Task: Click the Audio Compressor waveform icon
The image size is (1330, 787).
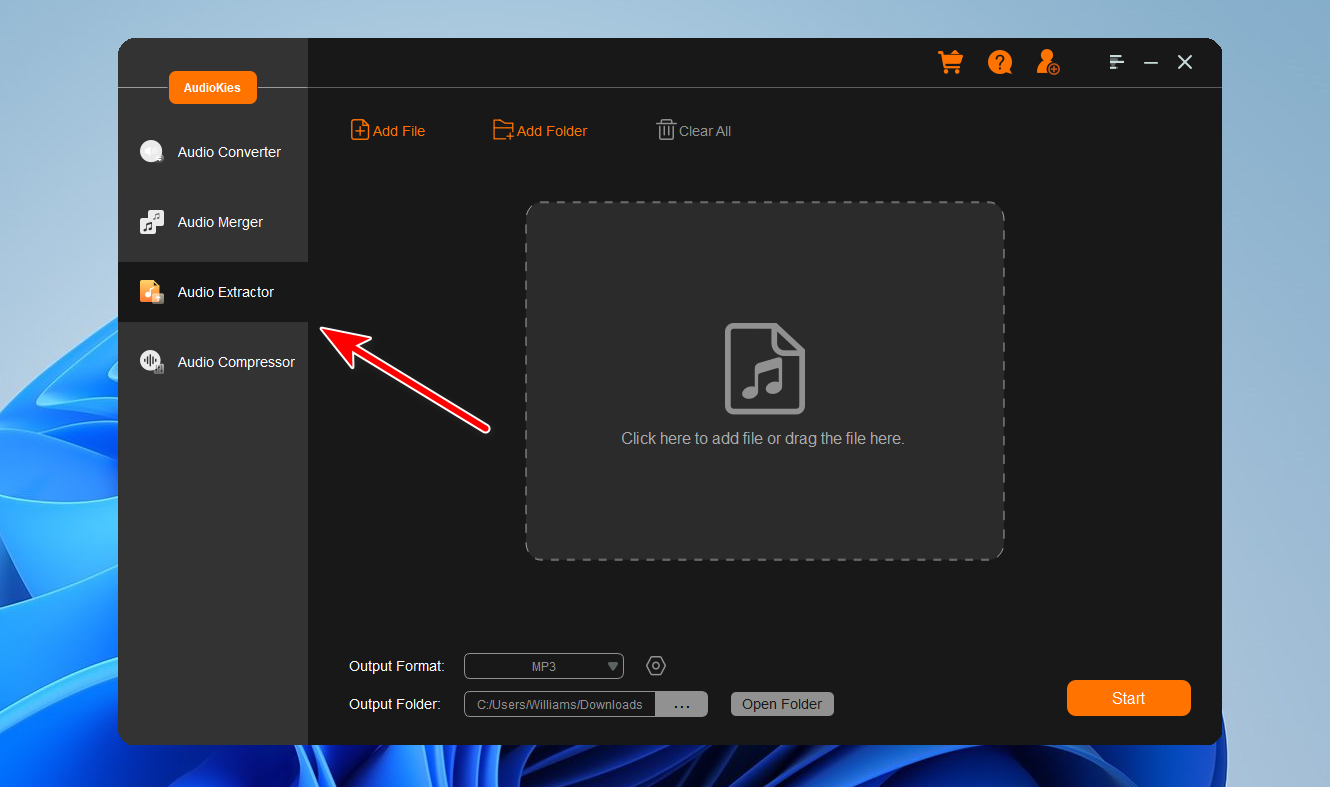Action: pyautogui.click(x=151, y=362)
